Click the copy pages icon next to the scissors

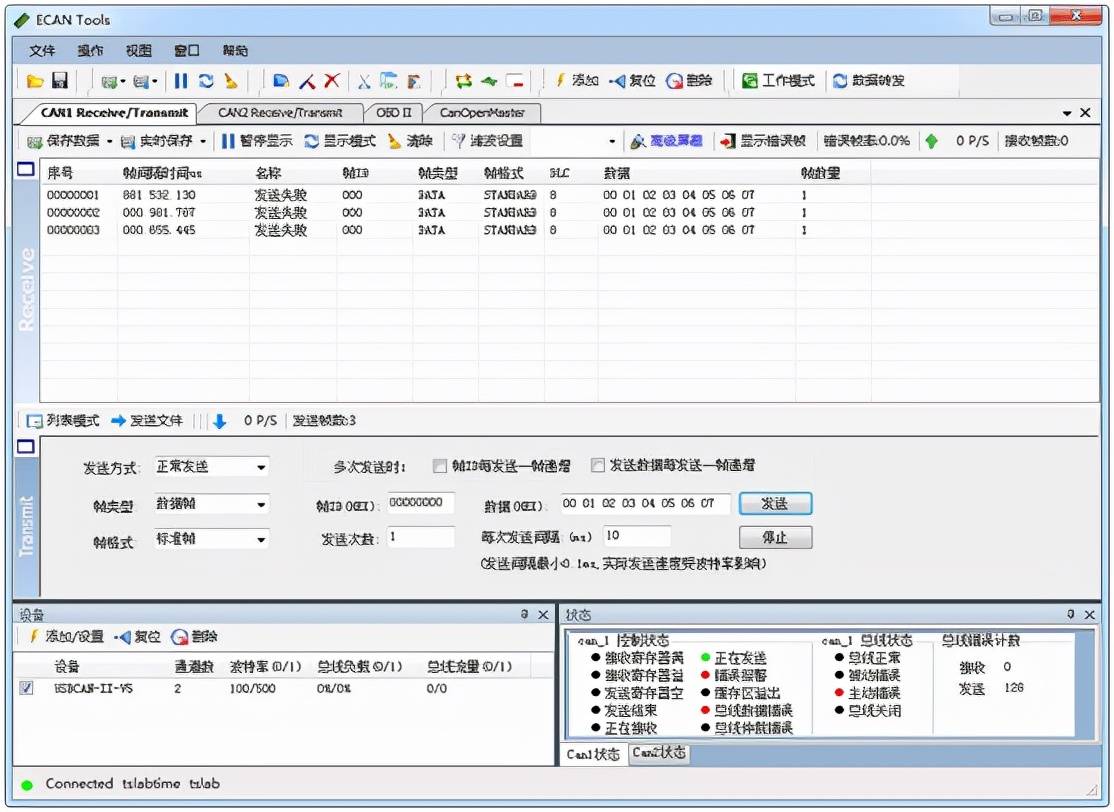(x=389, y=81)
